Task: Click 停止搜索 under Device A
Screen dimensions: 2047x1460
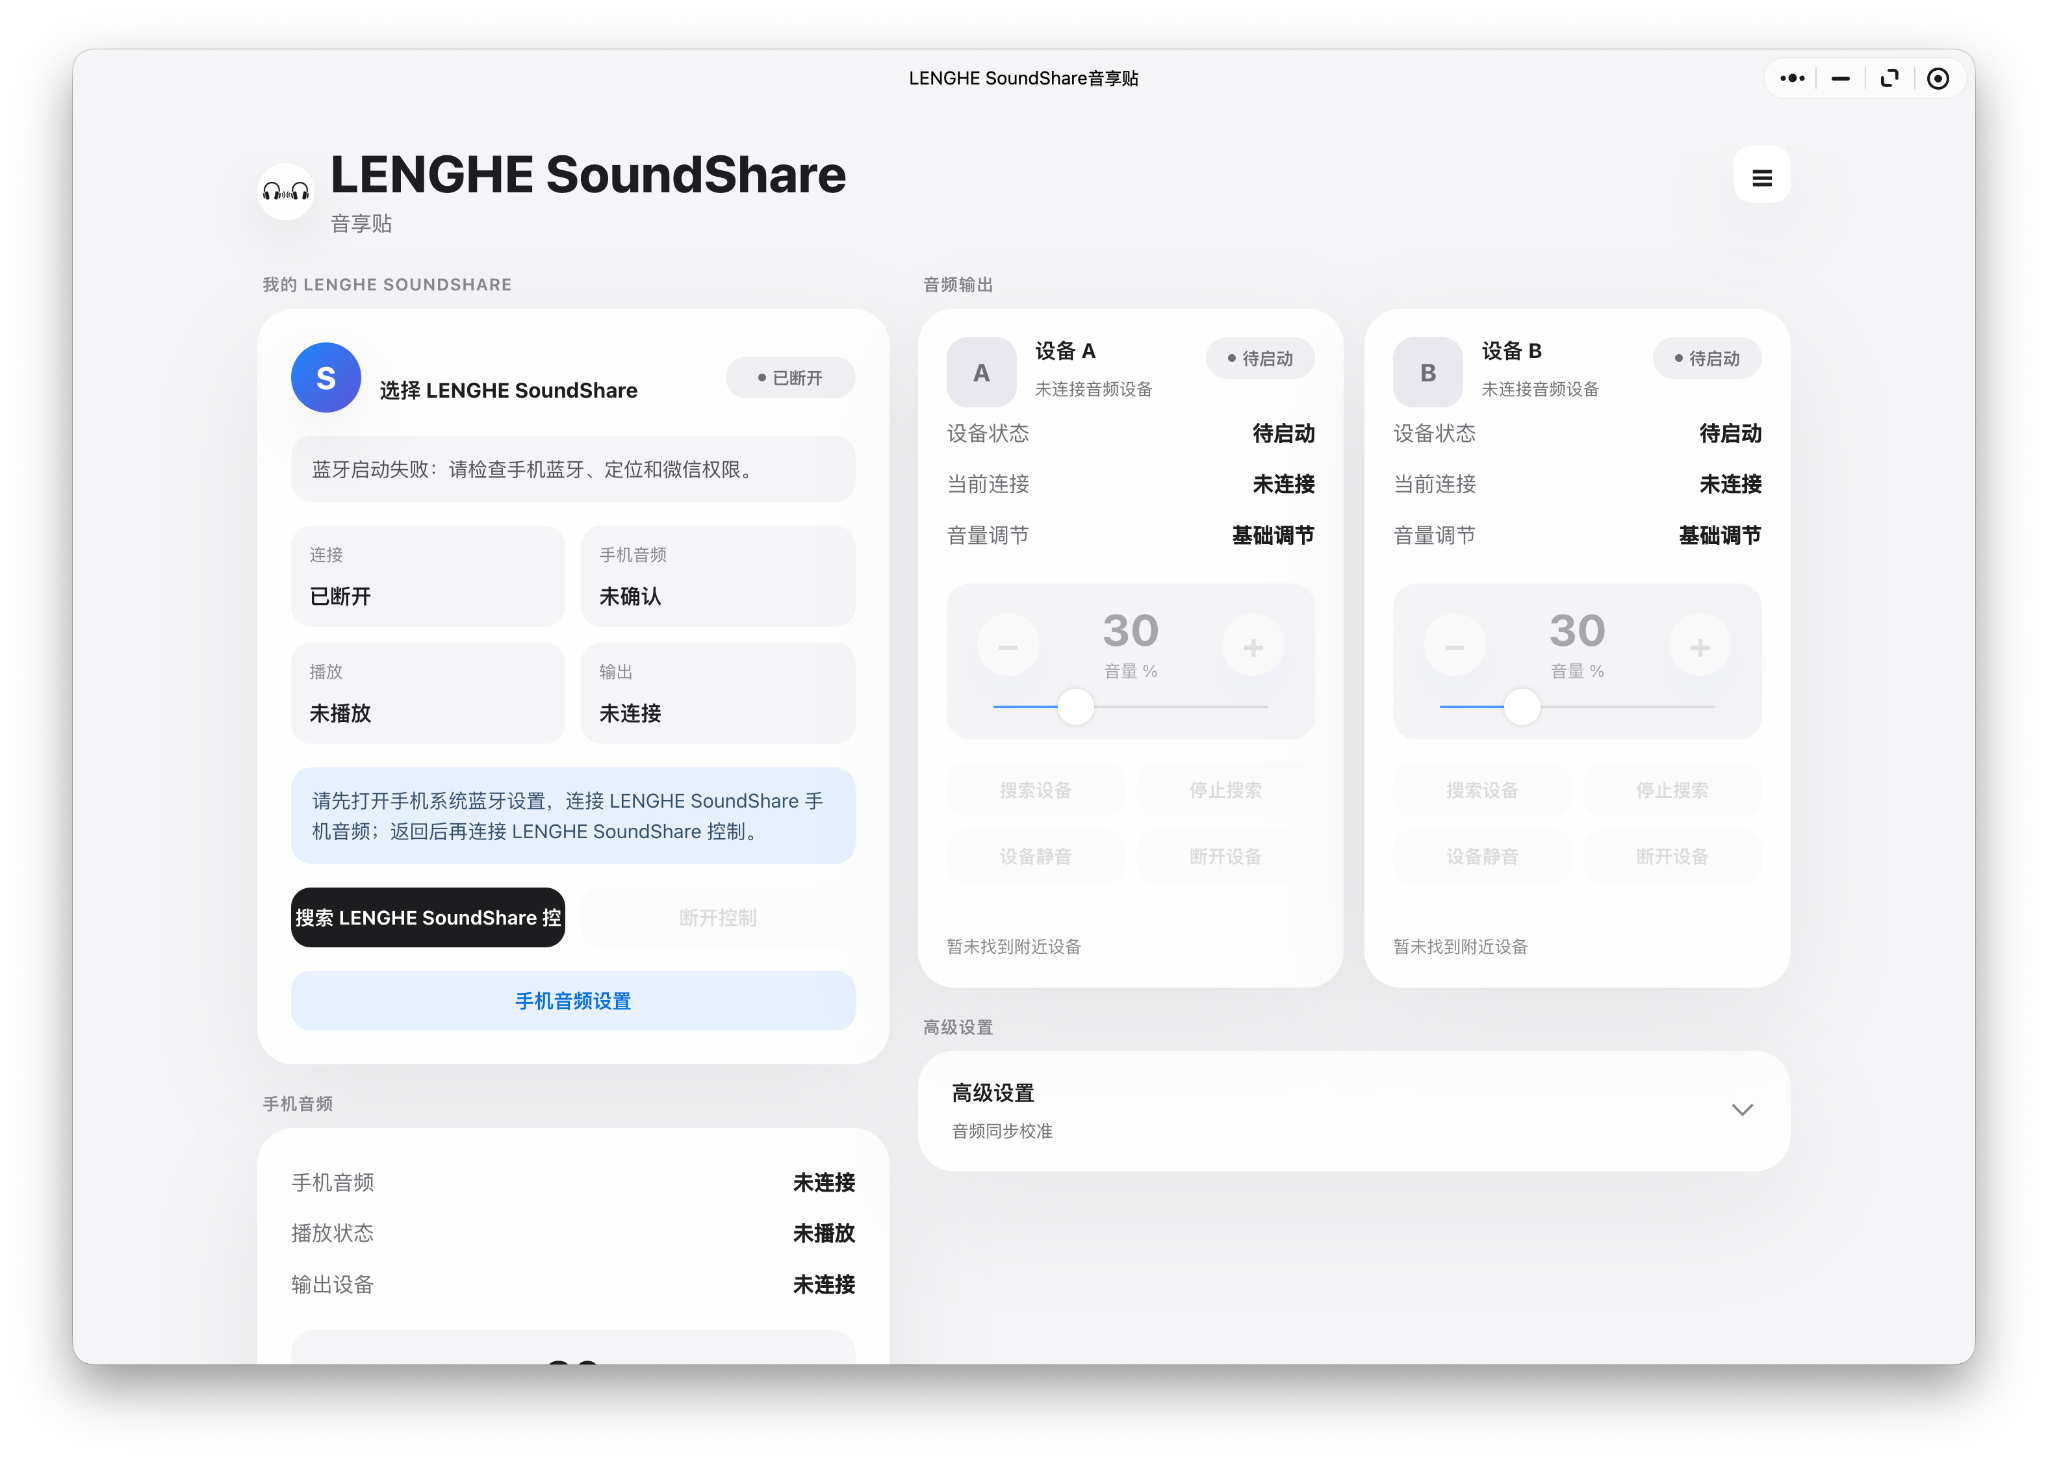Action: point(1226,790)
